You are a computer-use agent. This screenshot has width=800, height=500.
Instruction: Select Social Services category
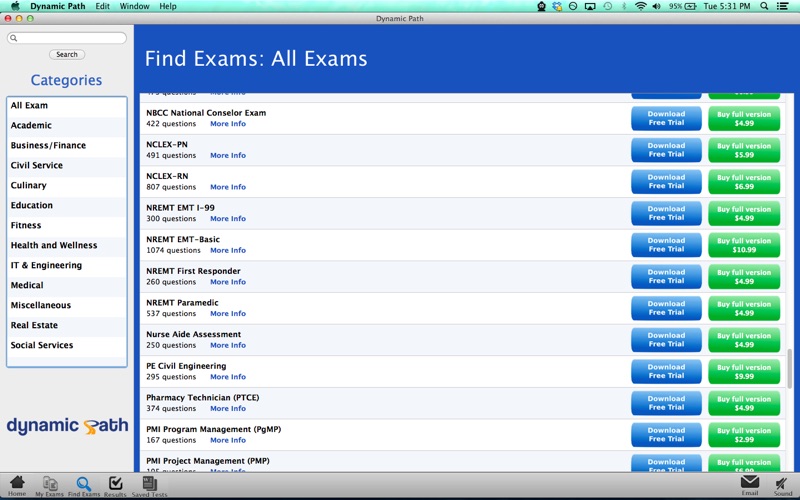67,345
